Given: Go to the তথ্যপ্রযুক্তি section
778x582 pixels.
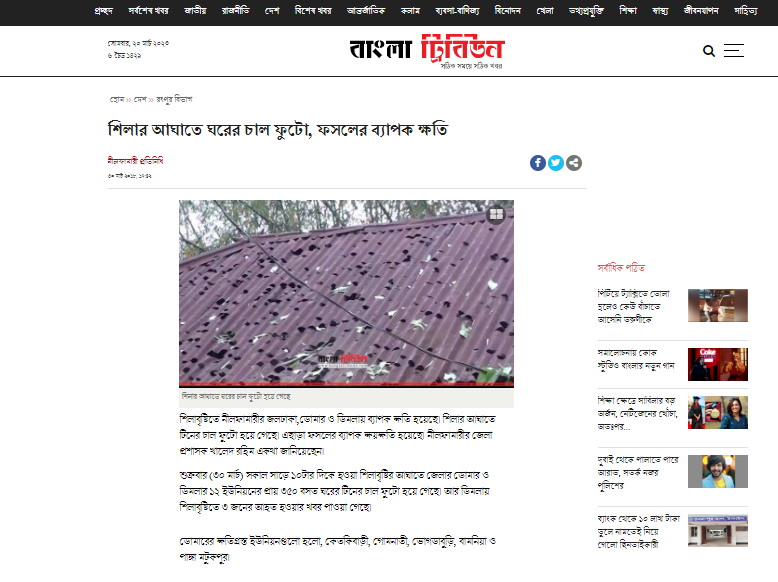Looking at the screenshot, I should (586, 10).
